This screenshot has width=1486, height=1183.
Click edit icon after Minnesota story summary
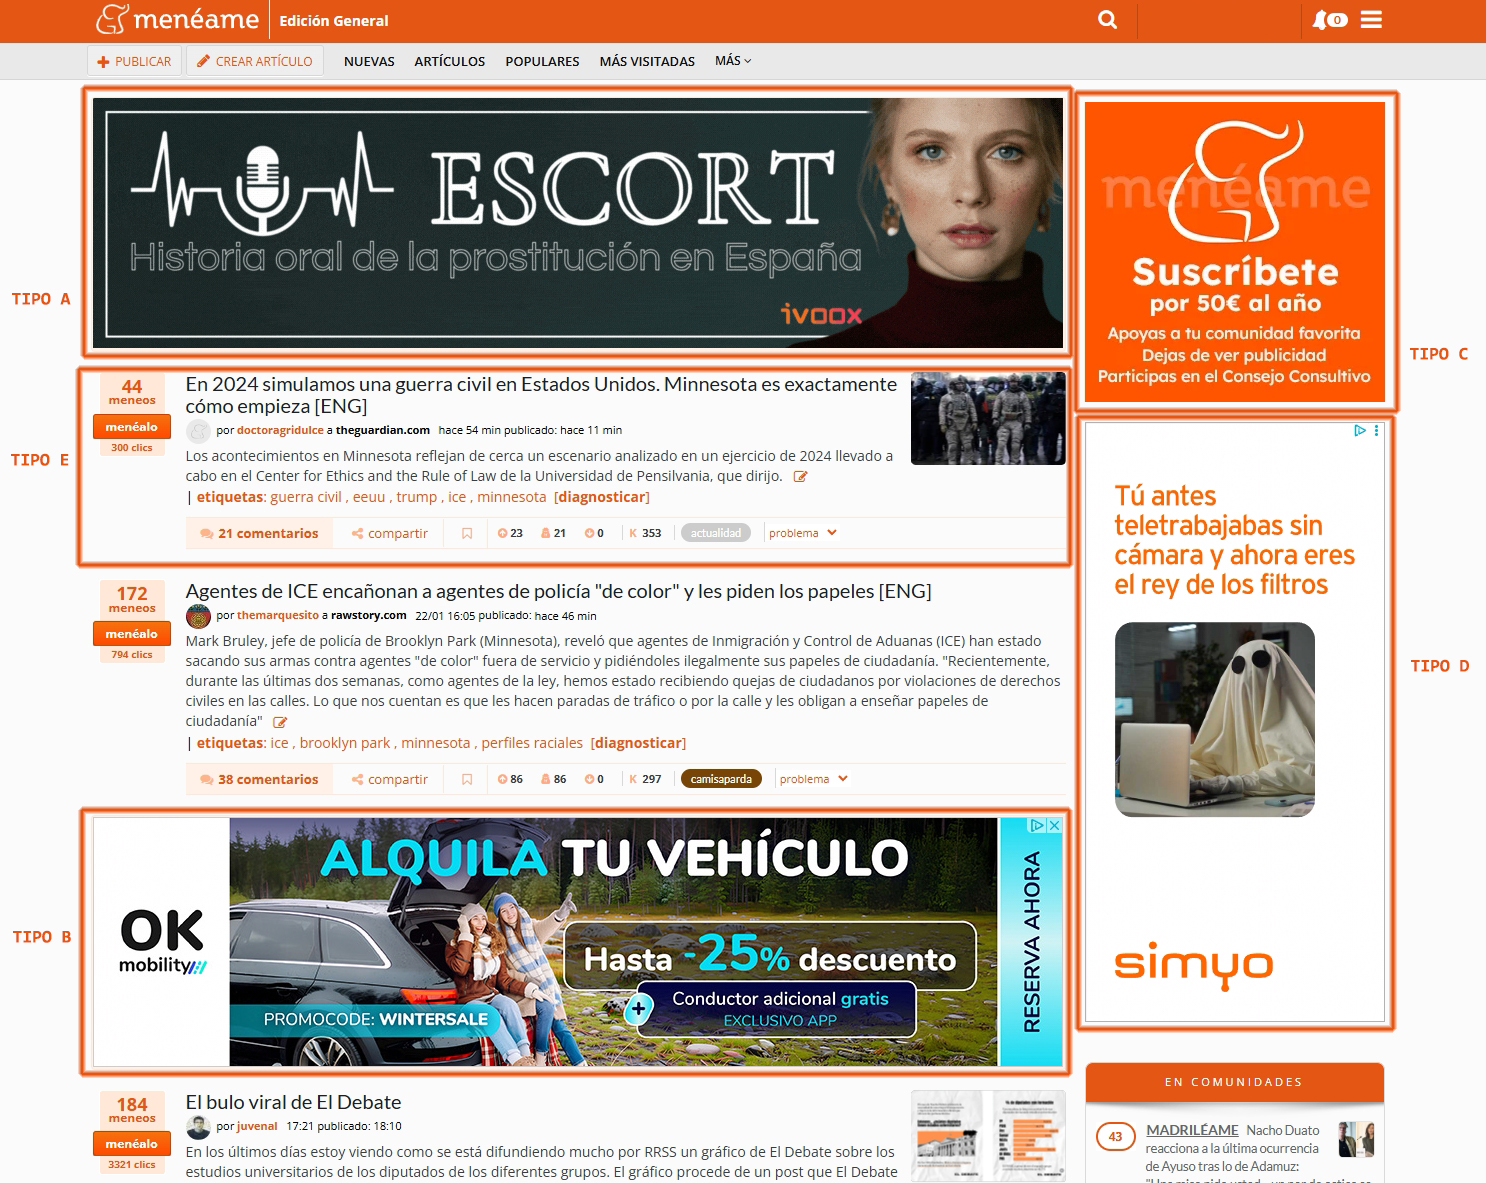click(x=800, y=477)
